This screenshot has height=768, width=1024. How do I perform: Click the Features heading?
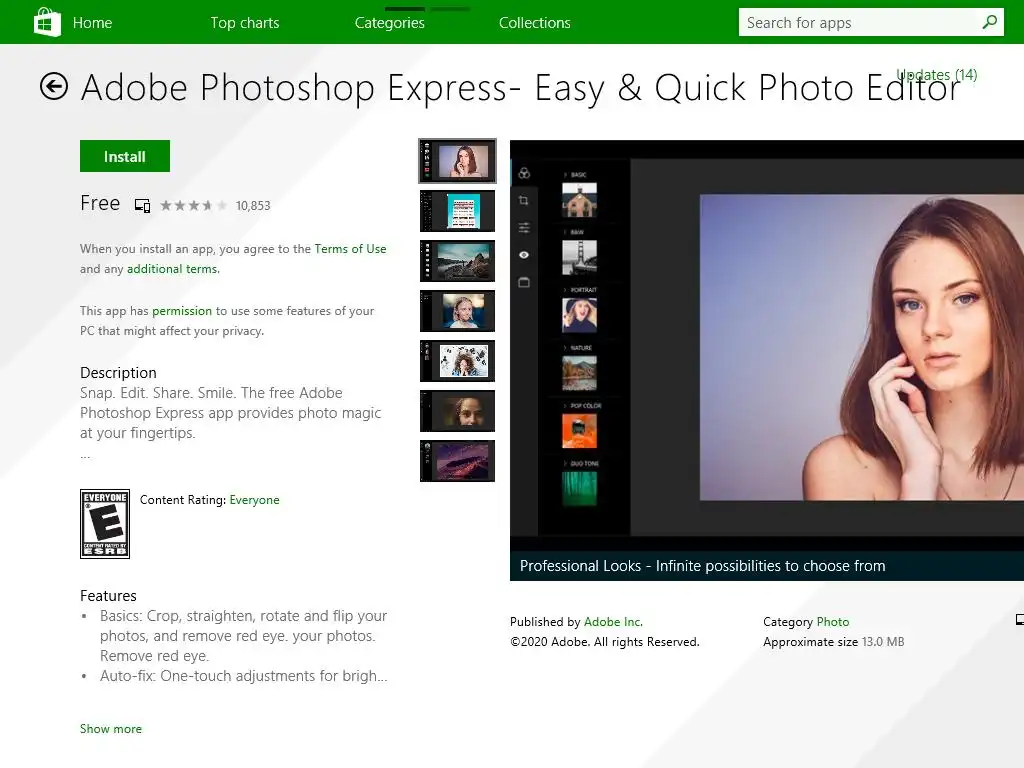coord(108,596)
